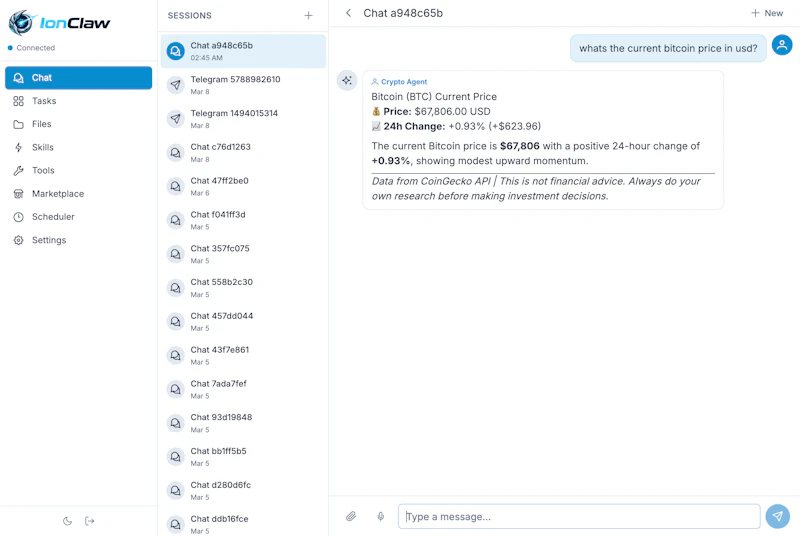Image resolution: width=800 pixels, height=536 pixels.
Task: Open session Telegram 5788982610
Action: (243, 85)
